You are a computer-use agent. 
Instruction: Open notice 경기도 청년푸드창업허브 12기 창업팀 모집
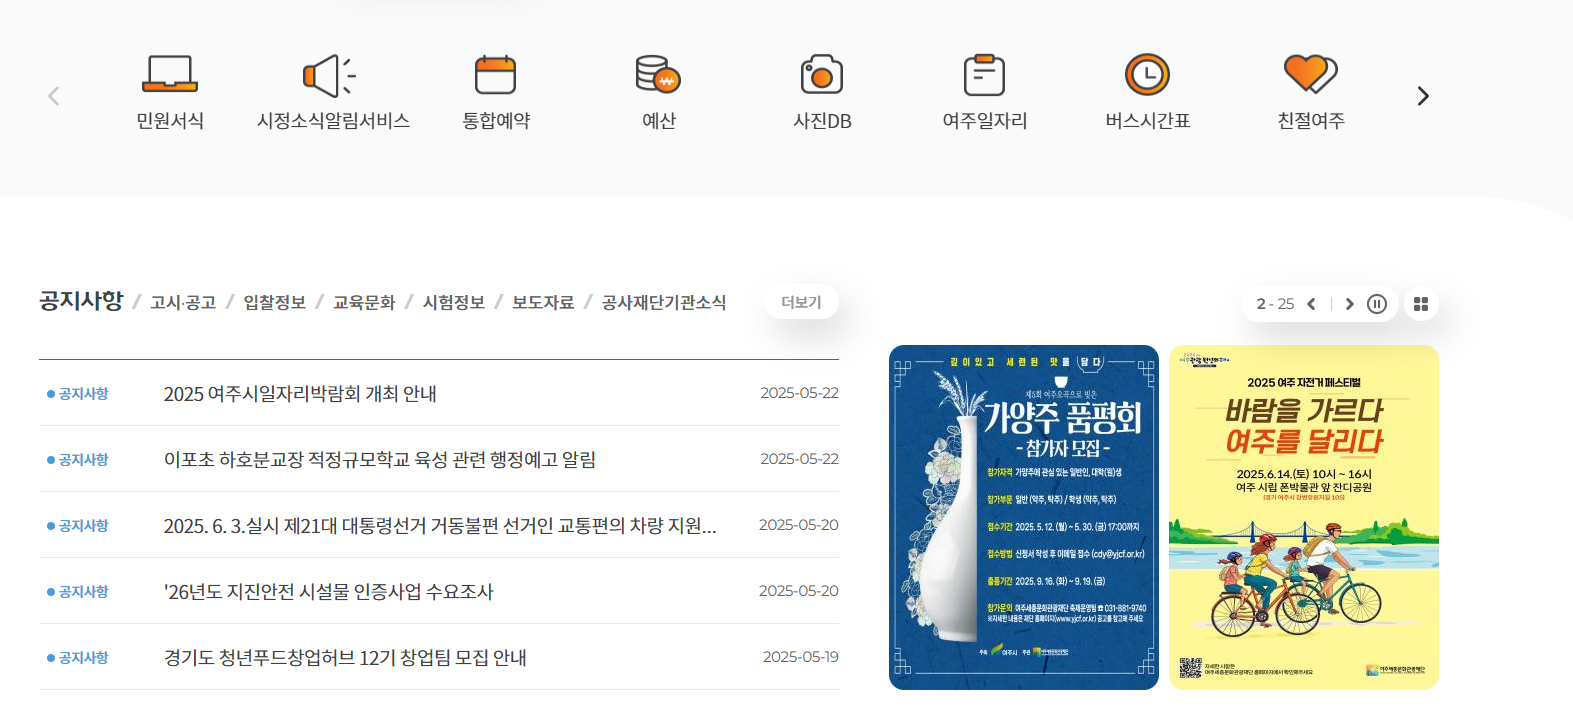click(345, 658)
